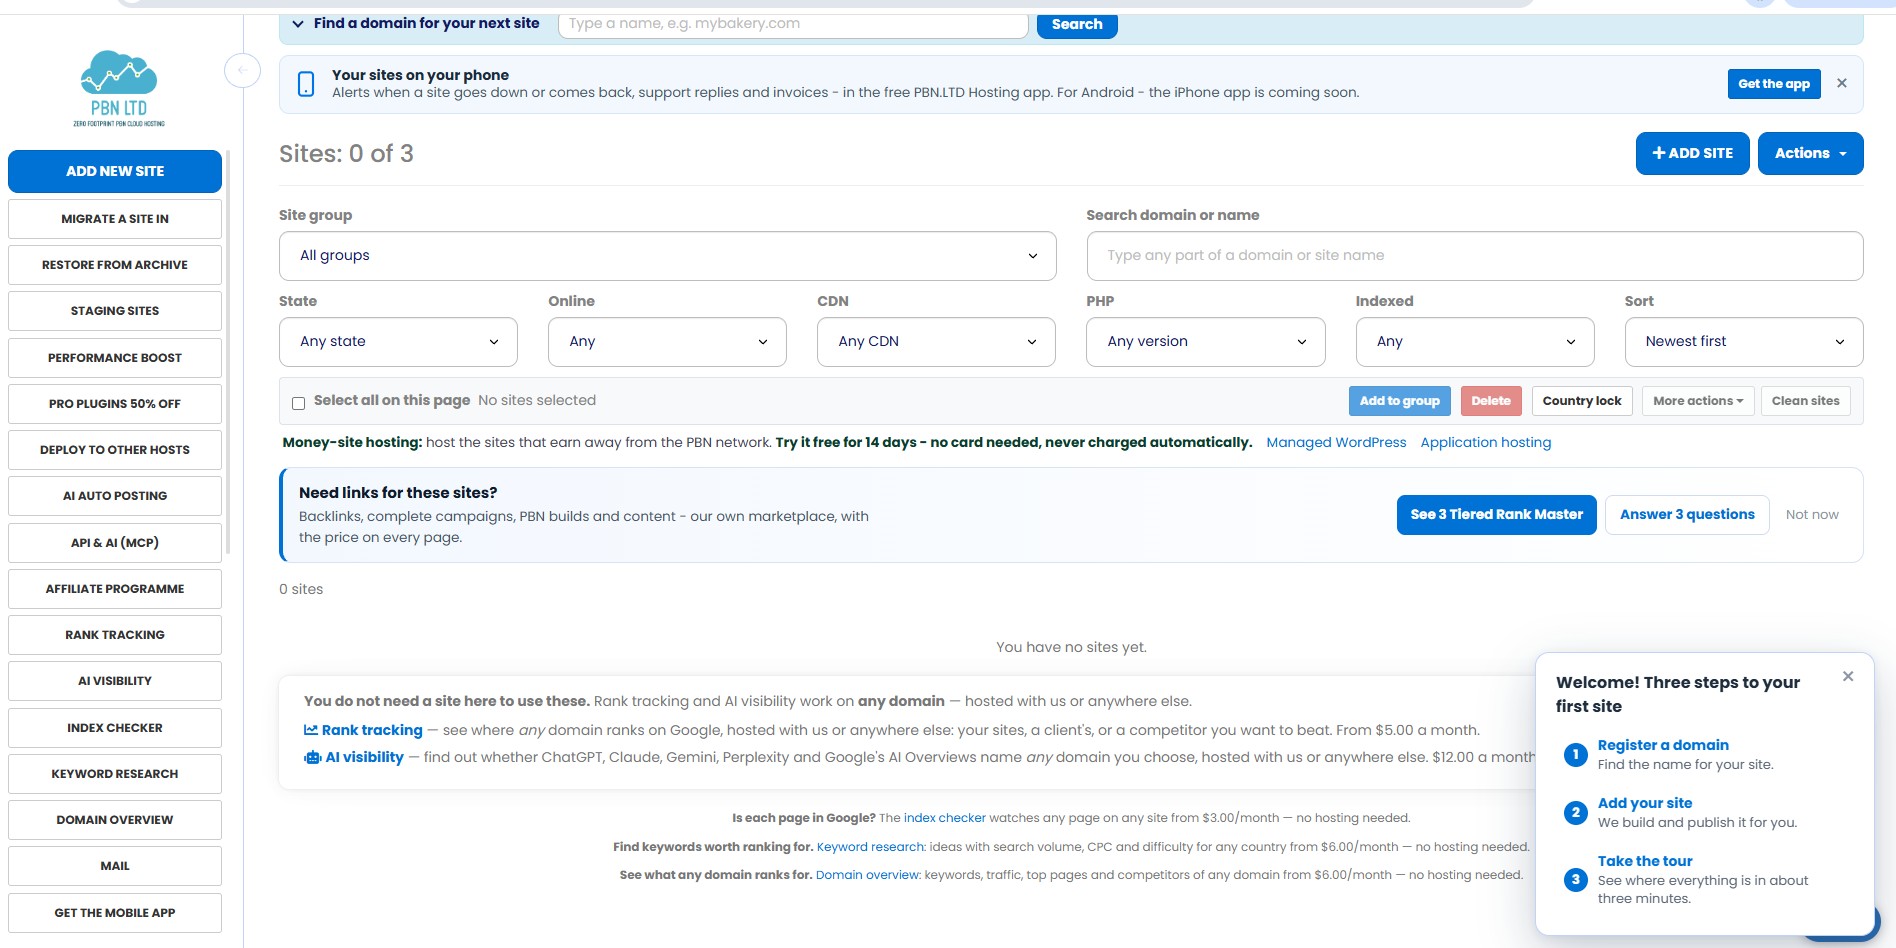This screenshot has width=1896, height=948.
Task: Open the Indexed filter dropdown
Action: (x=1474, y=342)
